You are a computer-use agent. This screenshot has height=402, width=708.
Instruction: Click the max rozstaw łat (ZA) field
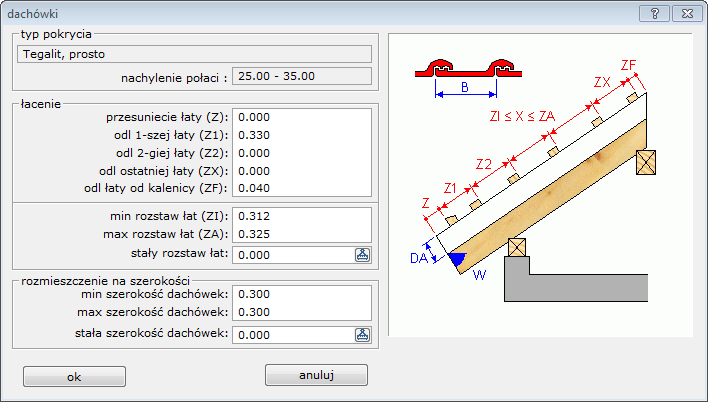tap(301, 234)
